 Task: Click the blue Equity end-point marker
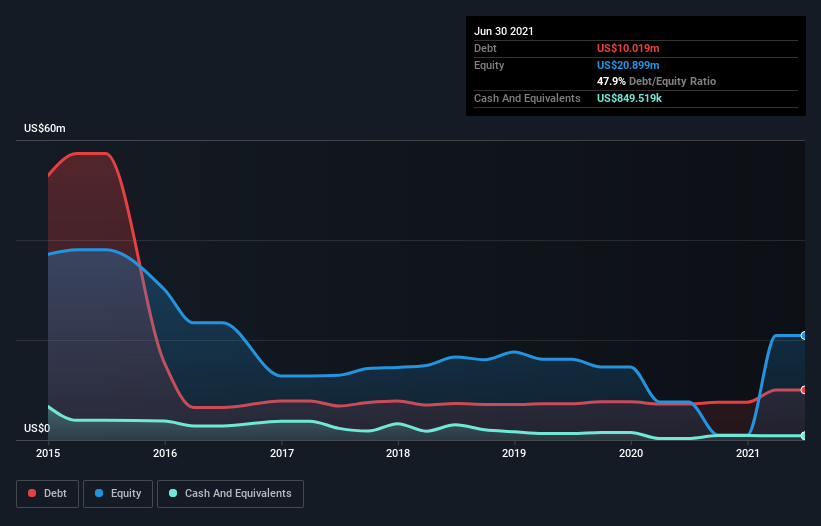click(x=804, y=335)
